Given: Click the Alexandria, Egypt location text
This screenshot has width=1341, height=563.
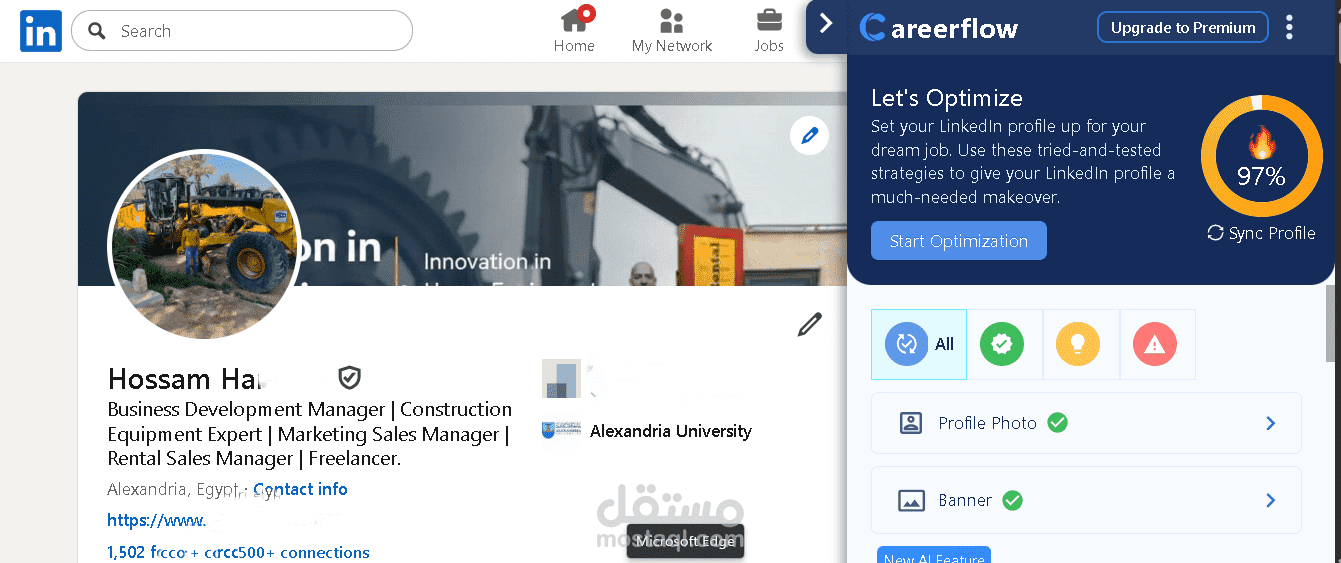Looking at the screenshot, I should click(174, 489).
